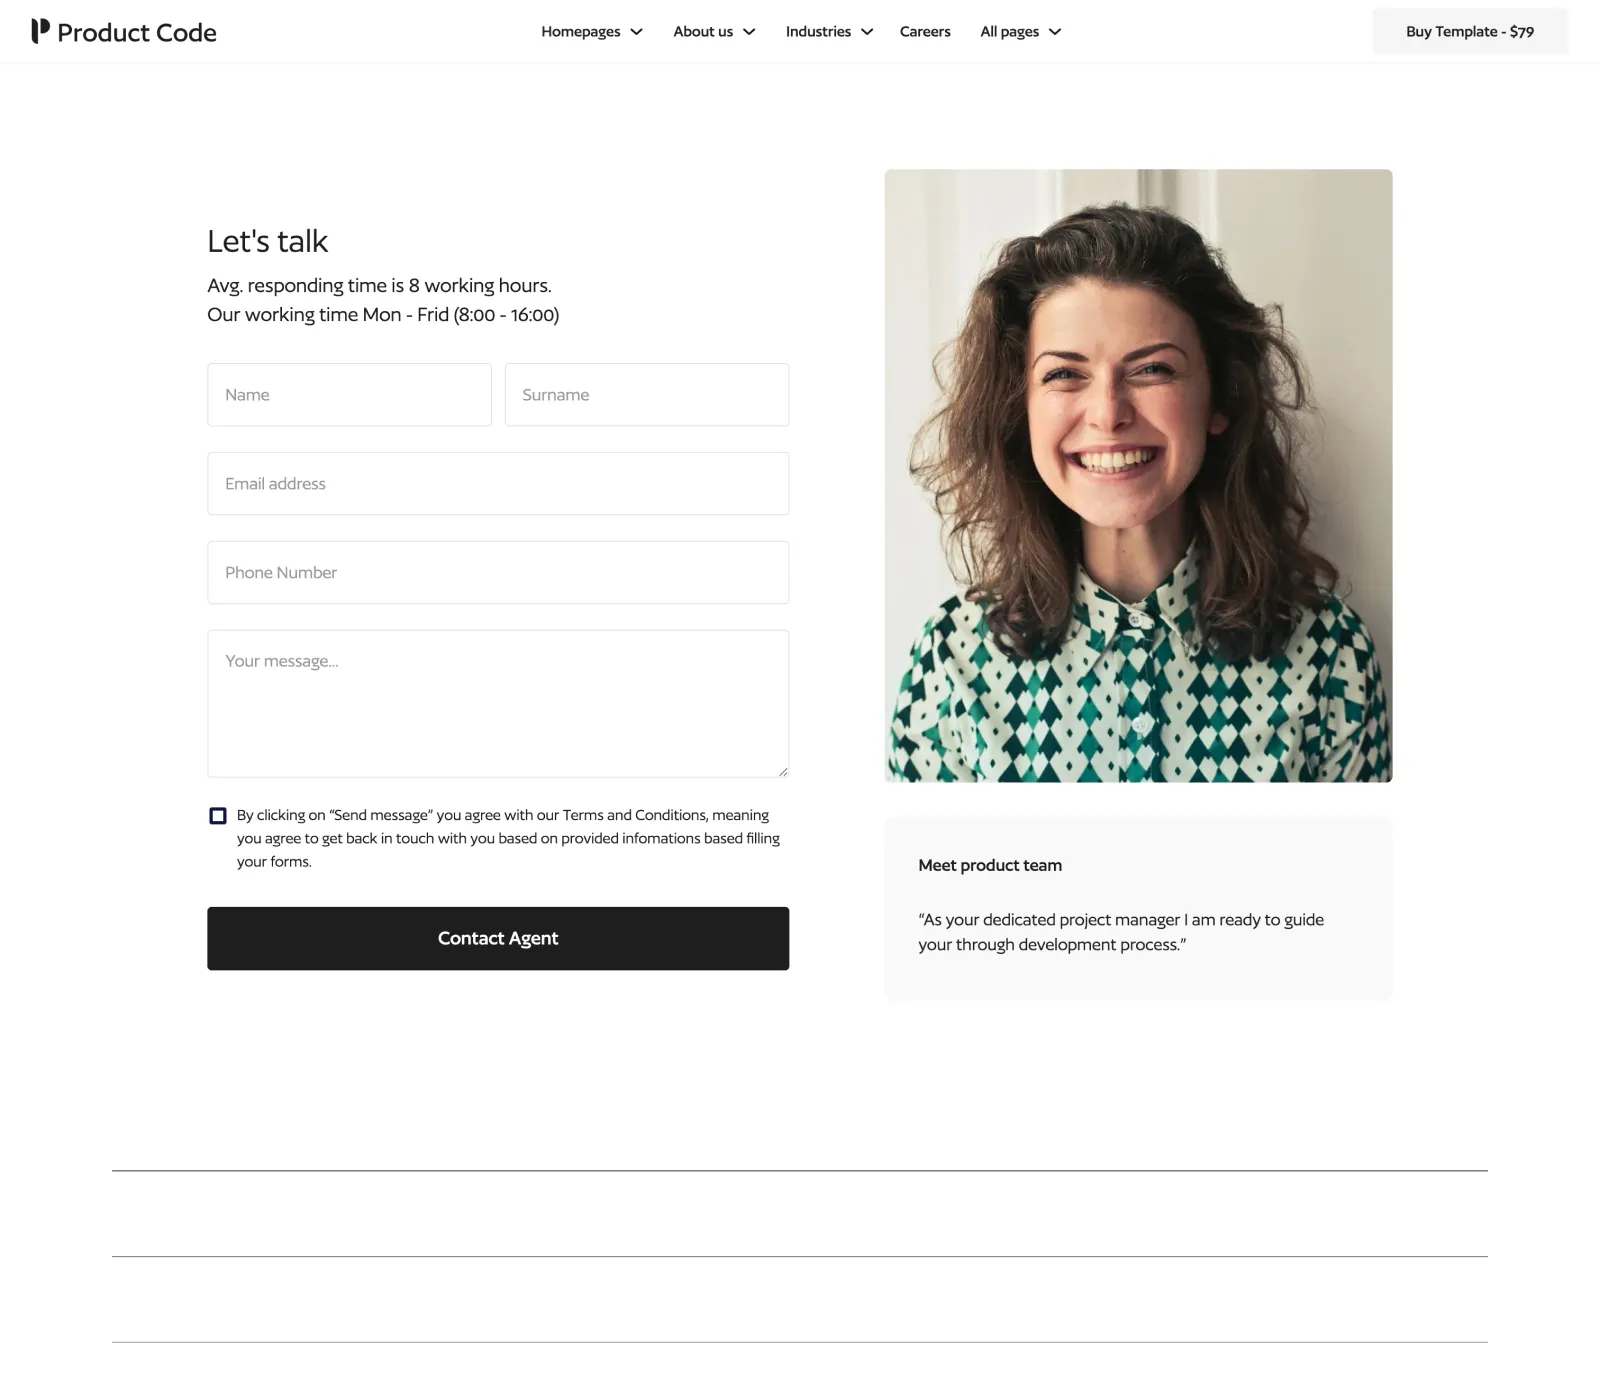Image resolution: width=1600 pixels, height=1400 pixels.
Task: Click into the Email address field
Action: coord(498,484)
